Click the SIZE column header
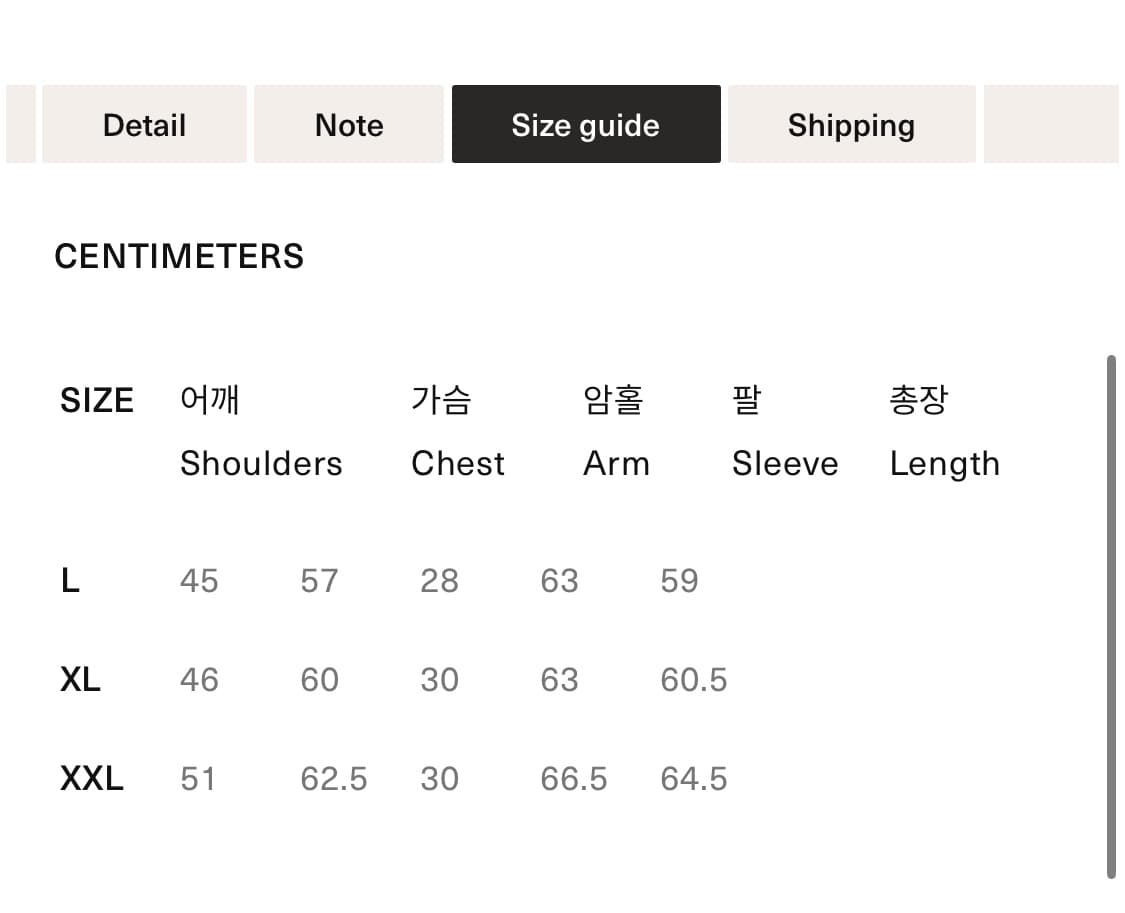This screenshot has width=1125, height=913. (97, 401)
